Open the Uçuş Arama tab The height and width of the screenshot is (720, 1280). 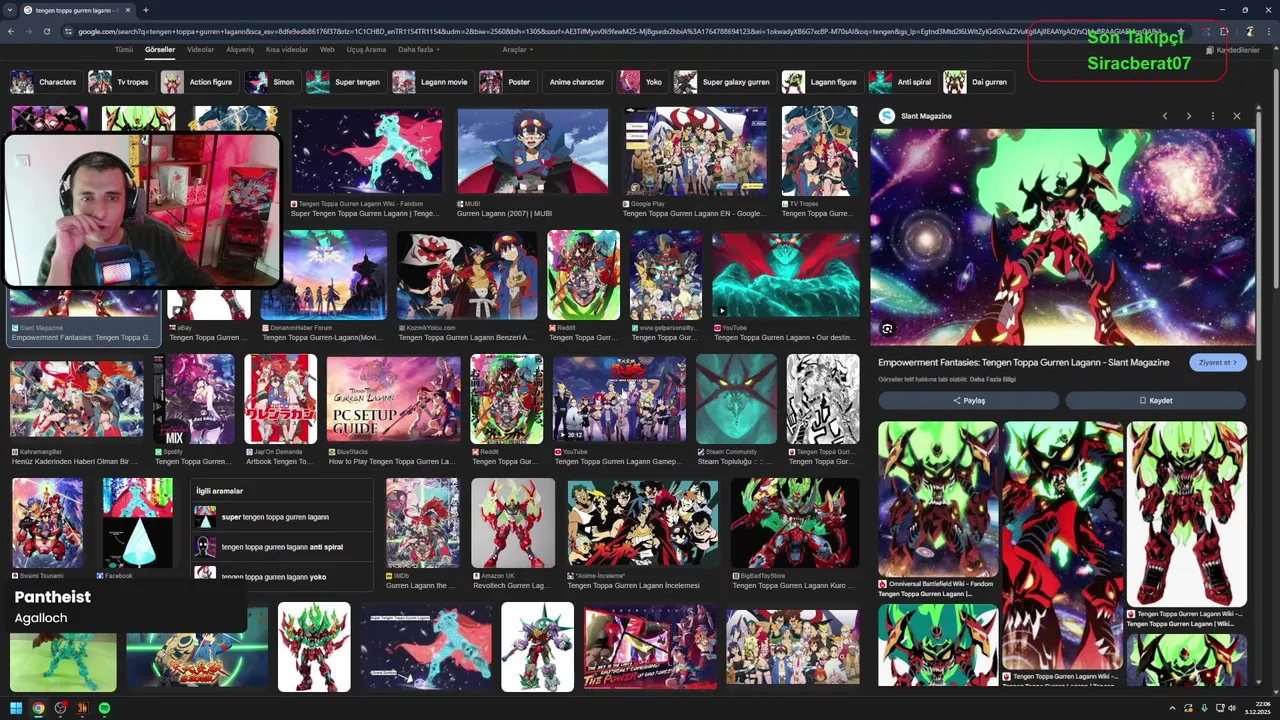pos(366,49)
